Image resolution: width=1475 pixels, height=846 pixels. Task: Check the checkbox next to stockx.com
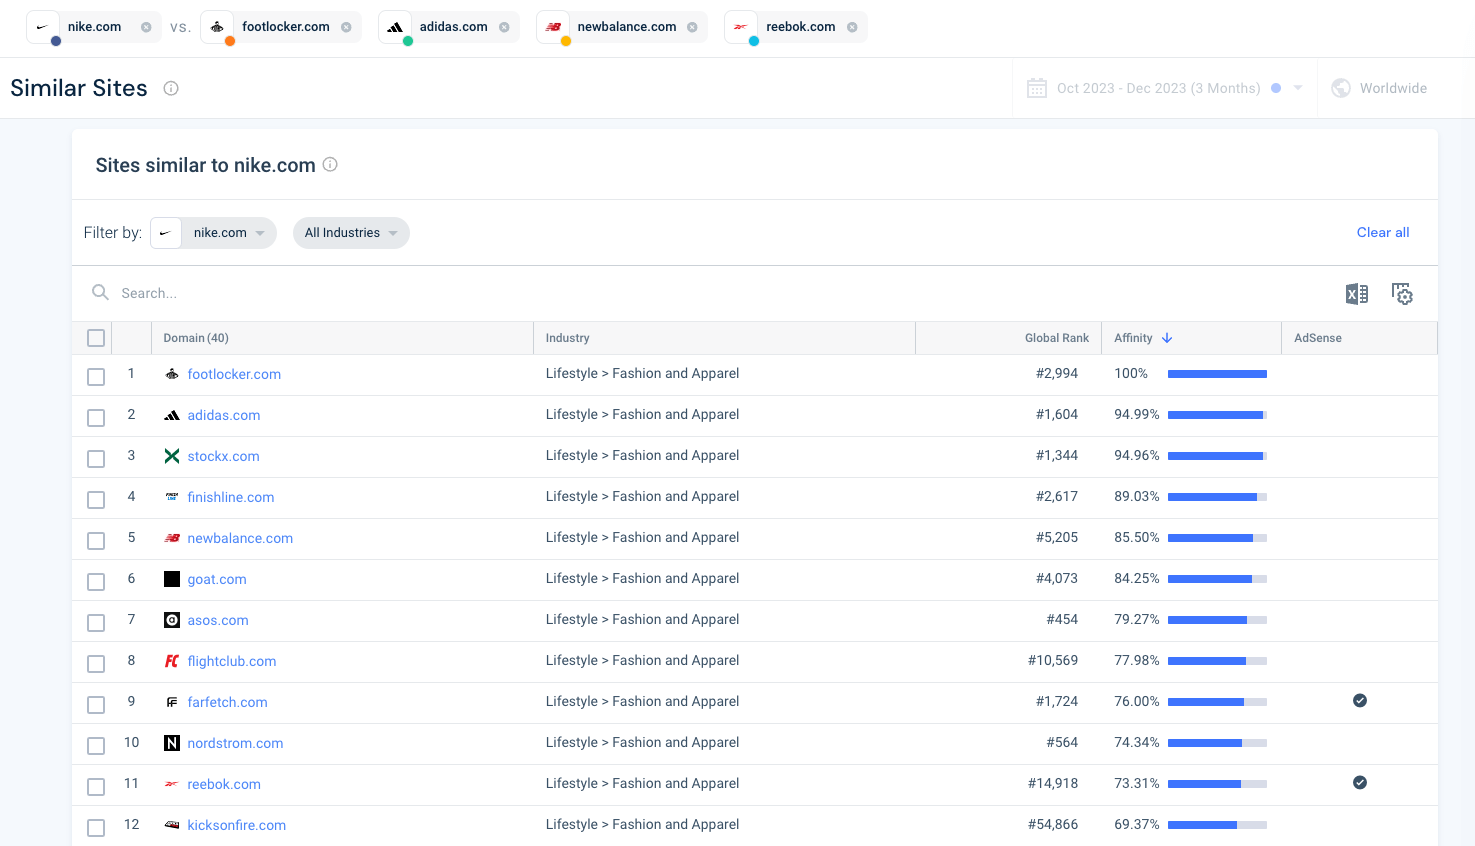click(95, 458)
